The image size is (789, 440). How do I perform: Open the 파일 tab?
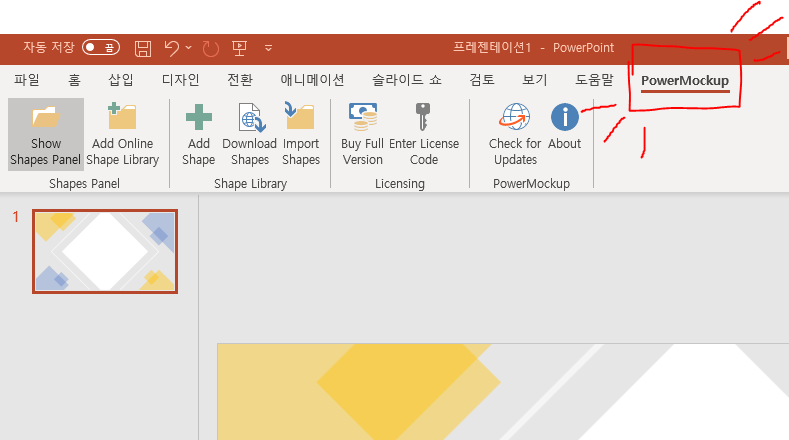(27, 80)
